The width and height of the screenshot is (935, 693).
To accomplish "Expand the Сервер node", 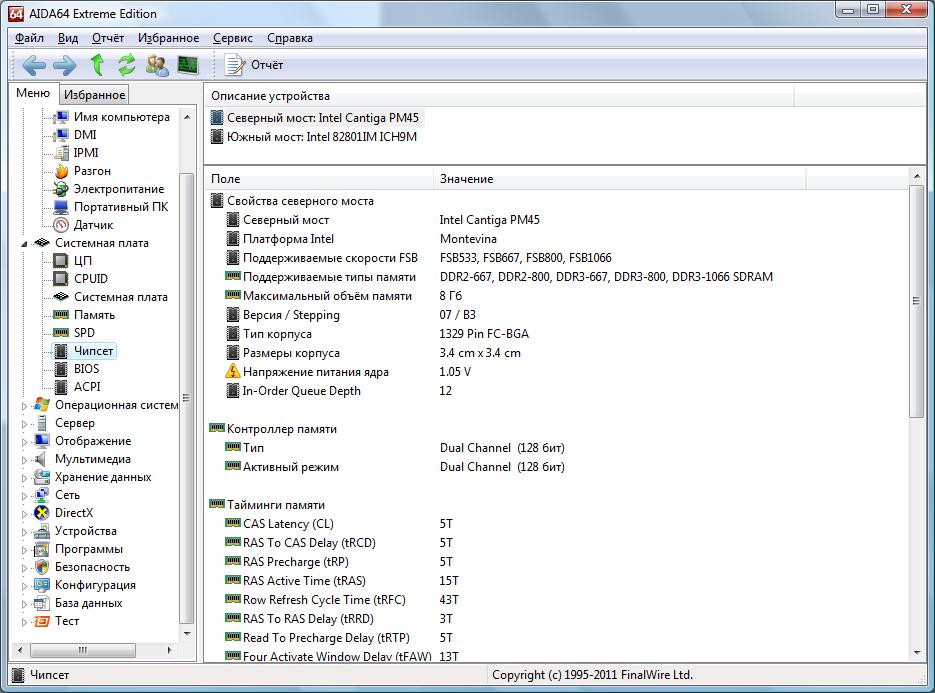I will (24, 423).
